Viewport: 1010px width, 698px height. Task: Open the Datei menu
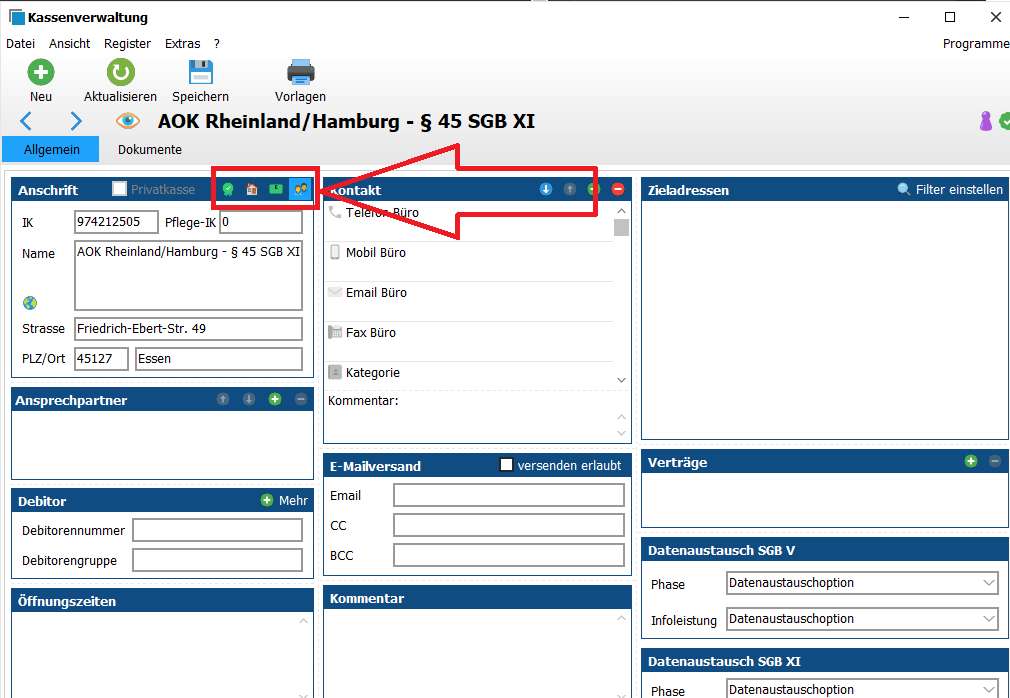[x=20, y=44]
